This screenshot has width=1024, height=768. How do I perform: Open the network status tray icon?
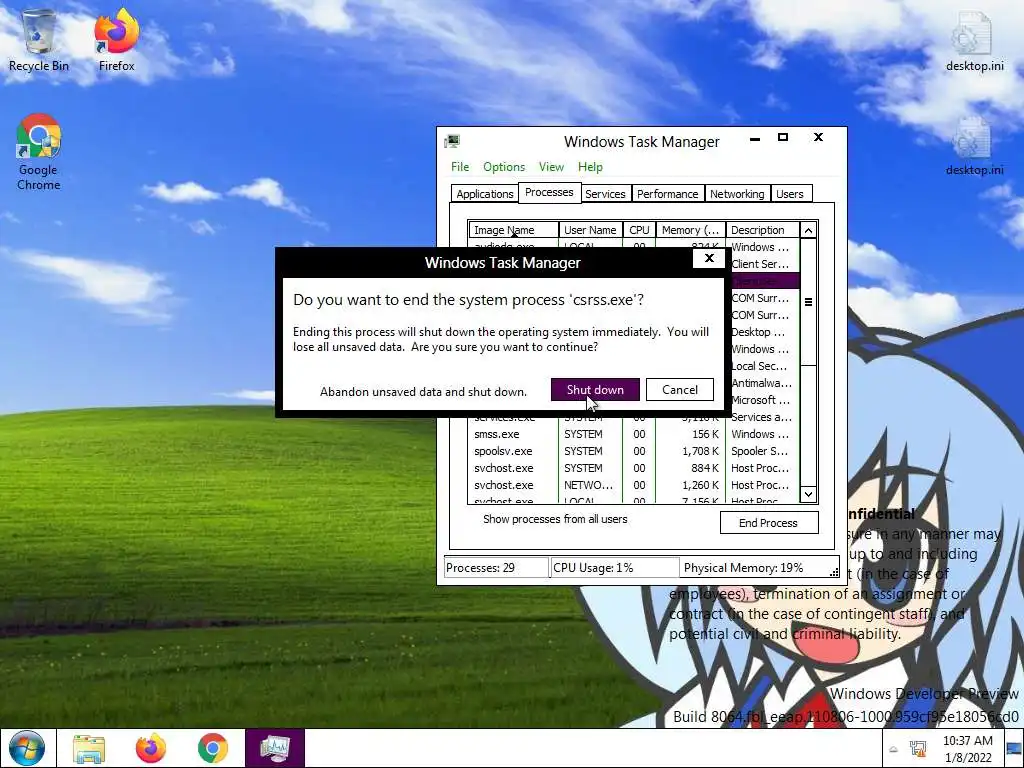(x=918, y=749)
